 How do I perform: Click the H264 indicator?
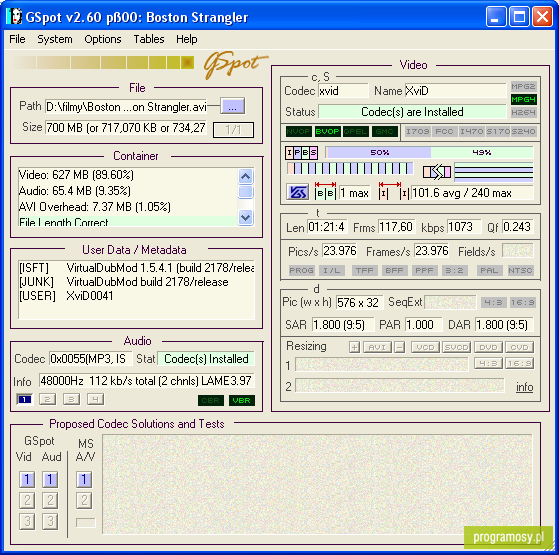(x=523, y=113)
